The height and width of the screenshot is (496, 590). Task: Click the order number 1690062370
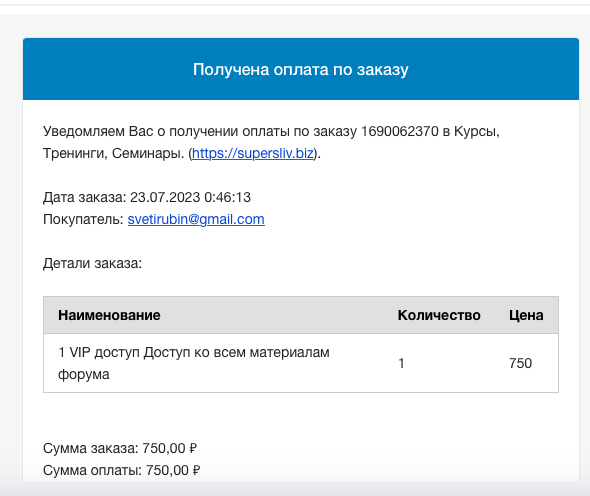pos(400,131)
